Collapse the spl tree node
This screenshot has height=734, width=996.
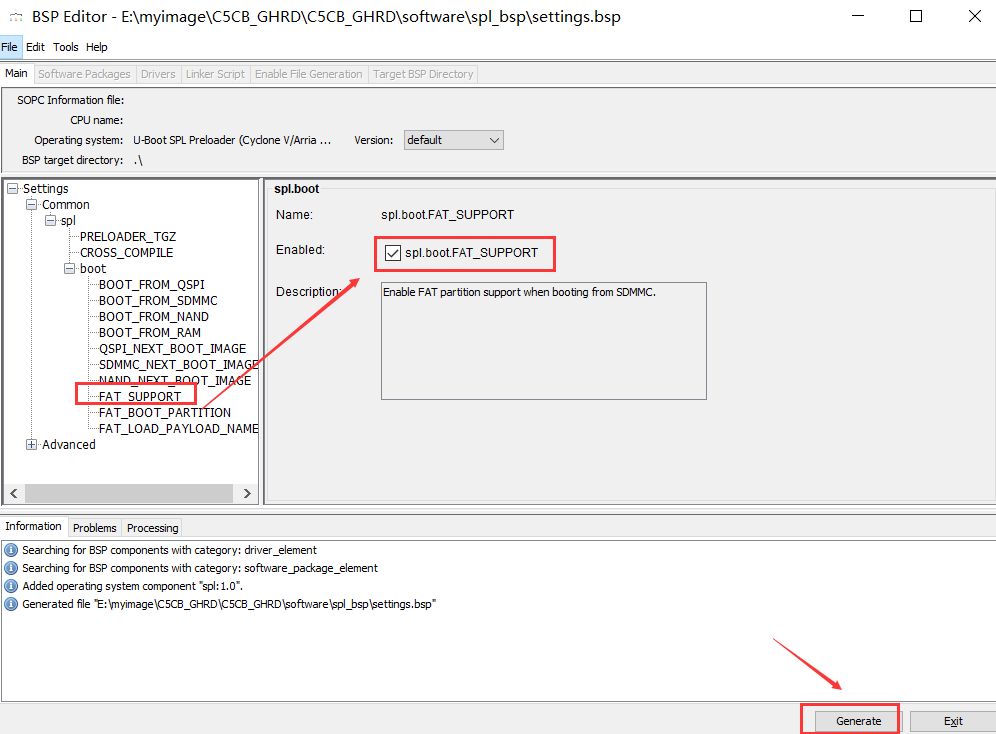tap(51, 220)
